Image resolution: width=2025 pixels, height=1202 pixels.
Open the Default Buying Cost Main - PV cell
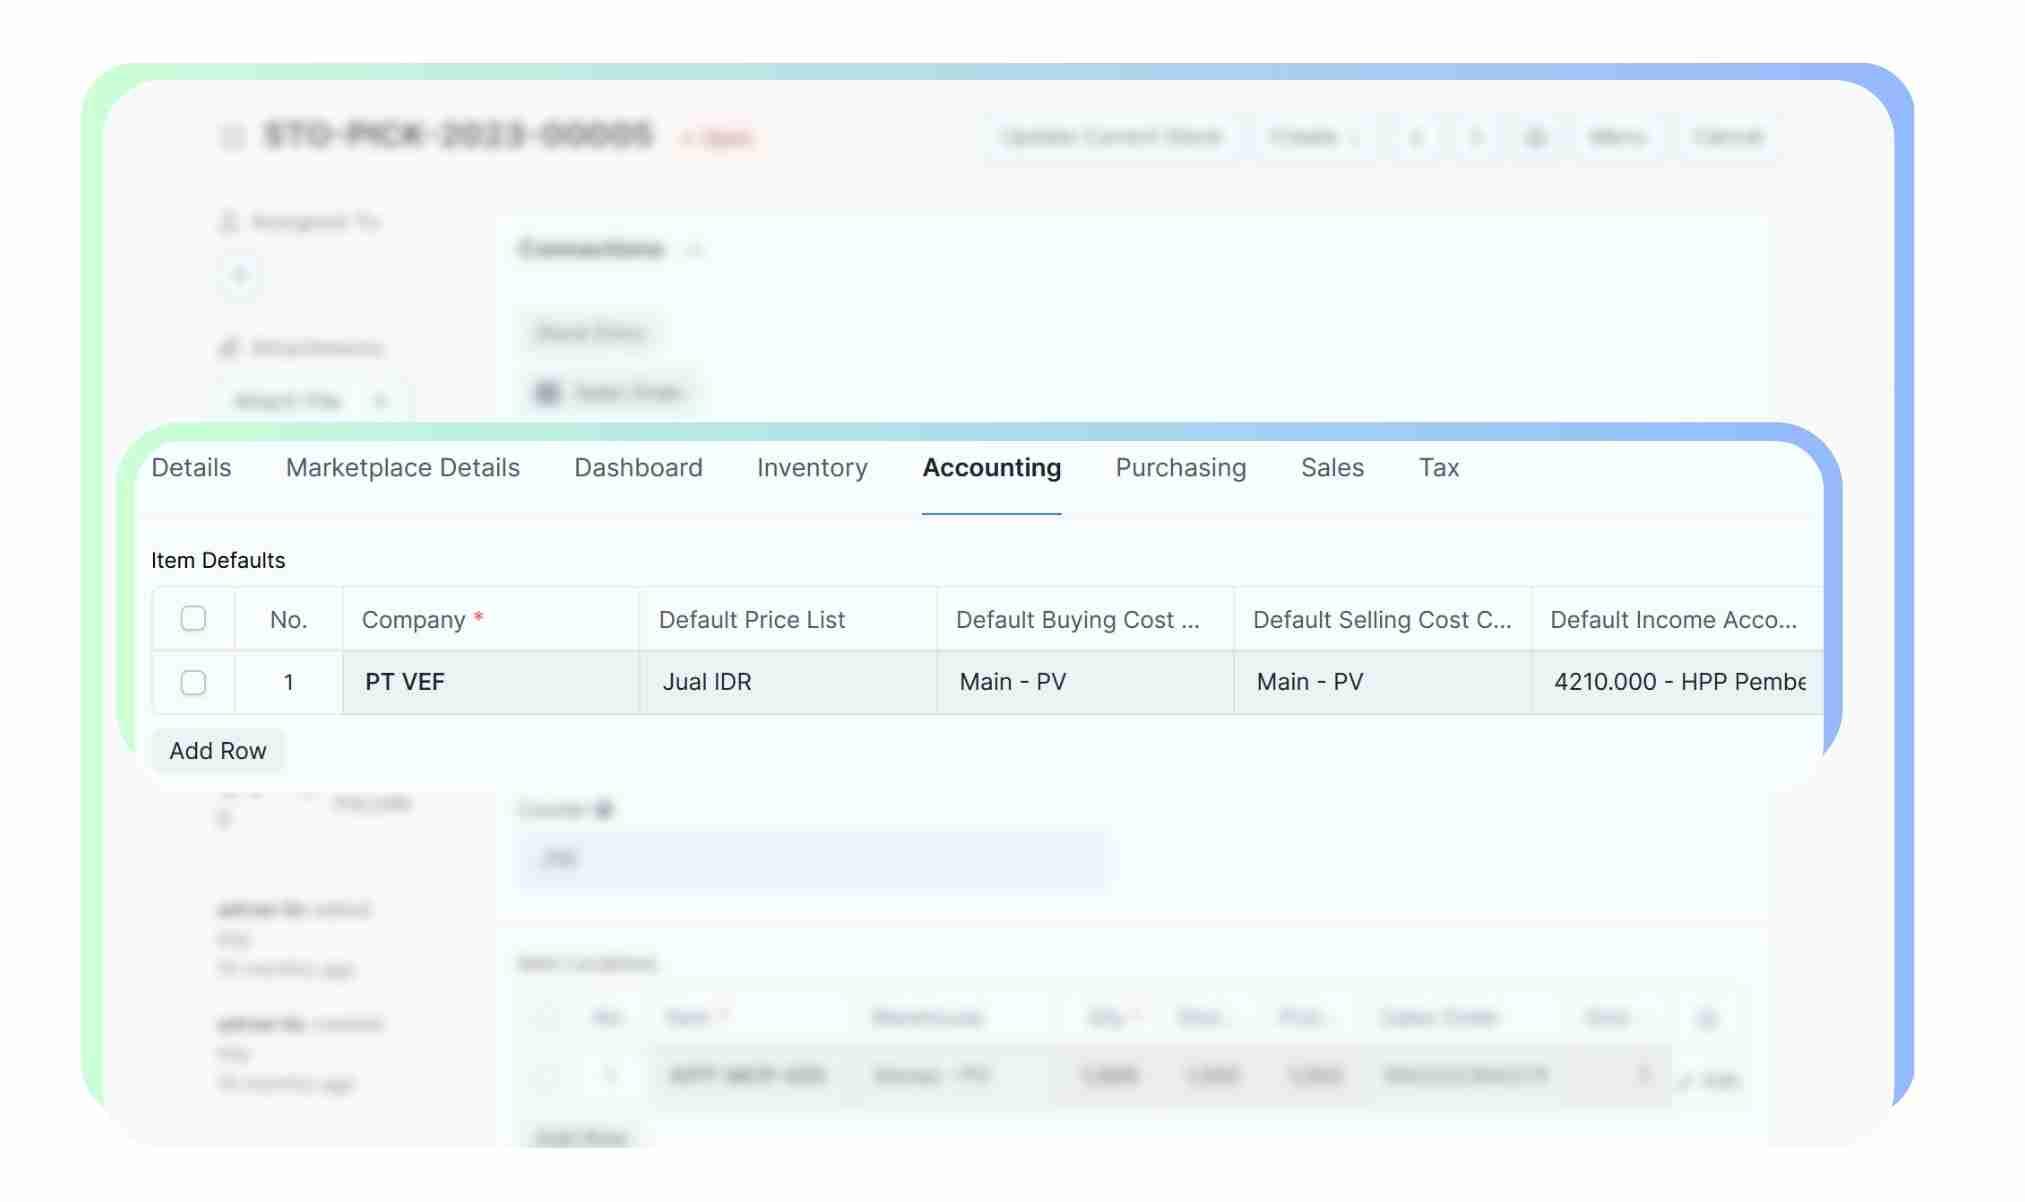click(x=1084, y=683)
